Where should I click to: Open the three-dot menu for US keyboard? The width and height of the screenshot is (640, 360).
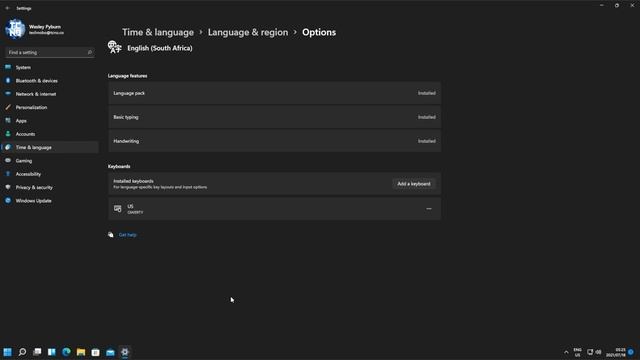click(429, 209)
